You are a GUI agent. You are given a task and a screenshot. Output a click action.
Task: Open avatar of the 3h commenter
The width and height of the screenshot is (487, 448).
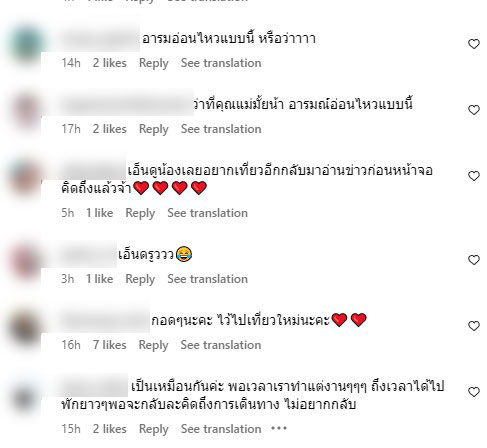[x=26, y=259]
